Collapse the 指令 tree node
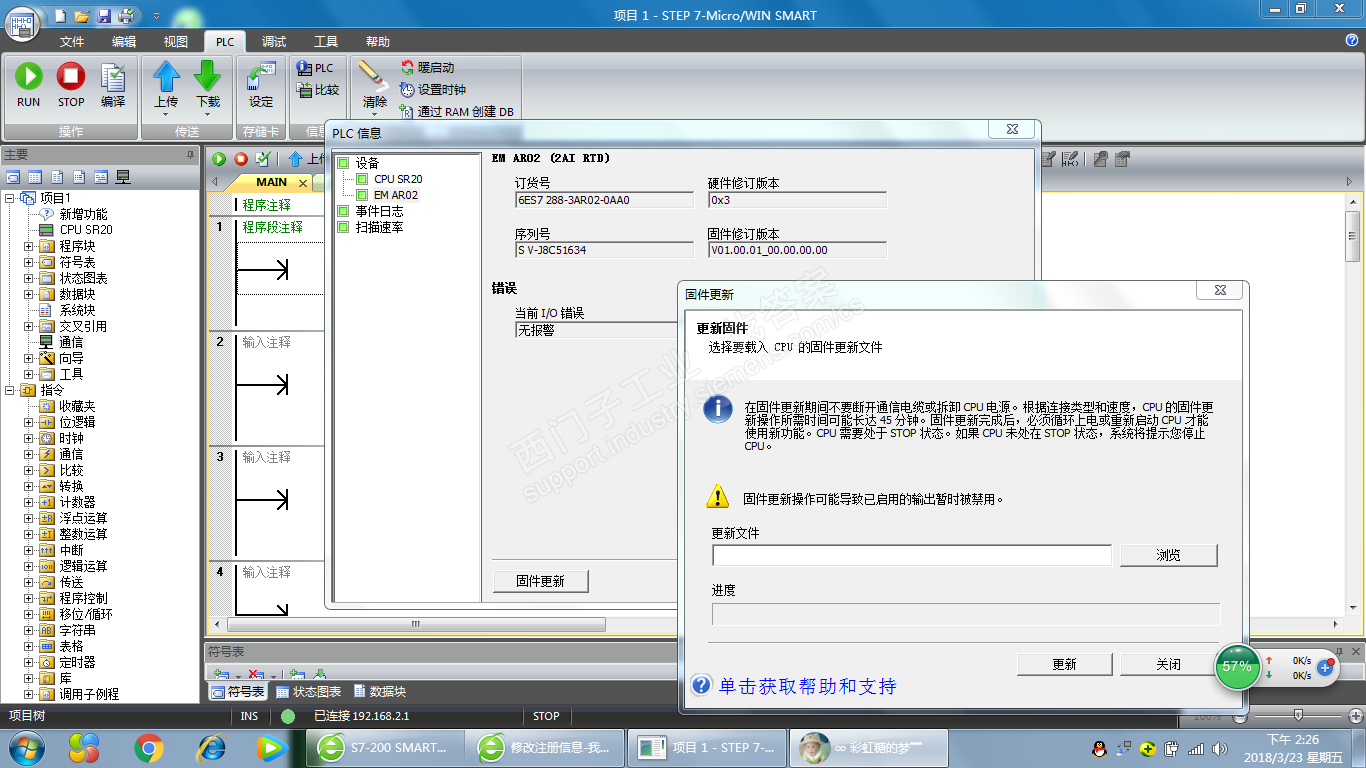Viewport: 1366px width, 768px height. click(11, 390)
